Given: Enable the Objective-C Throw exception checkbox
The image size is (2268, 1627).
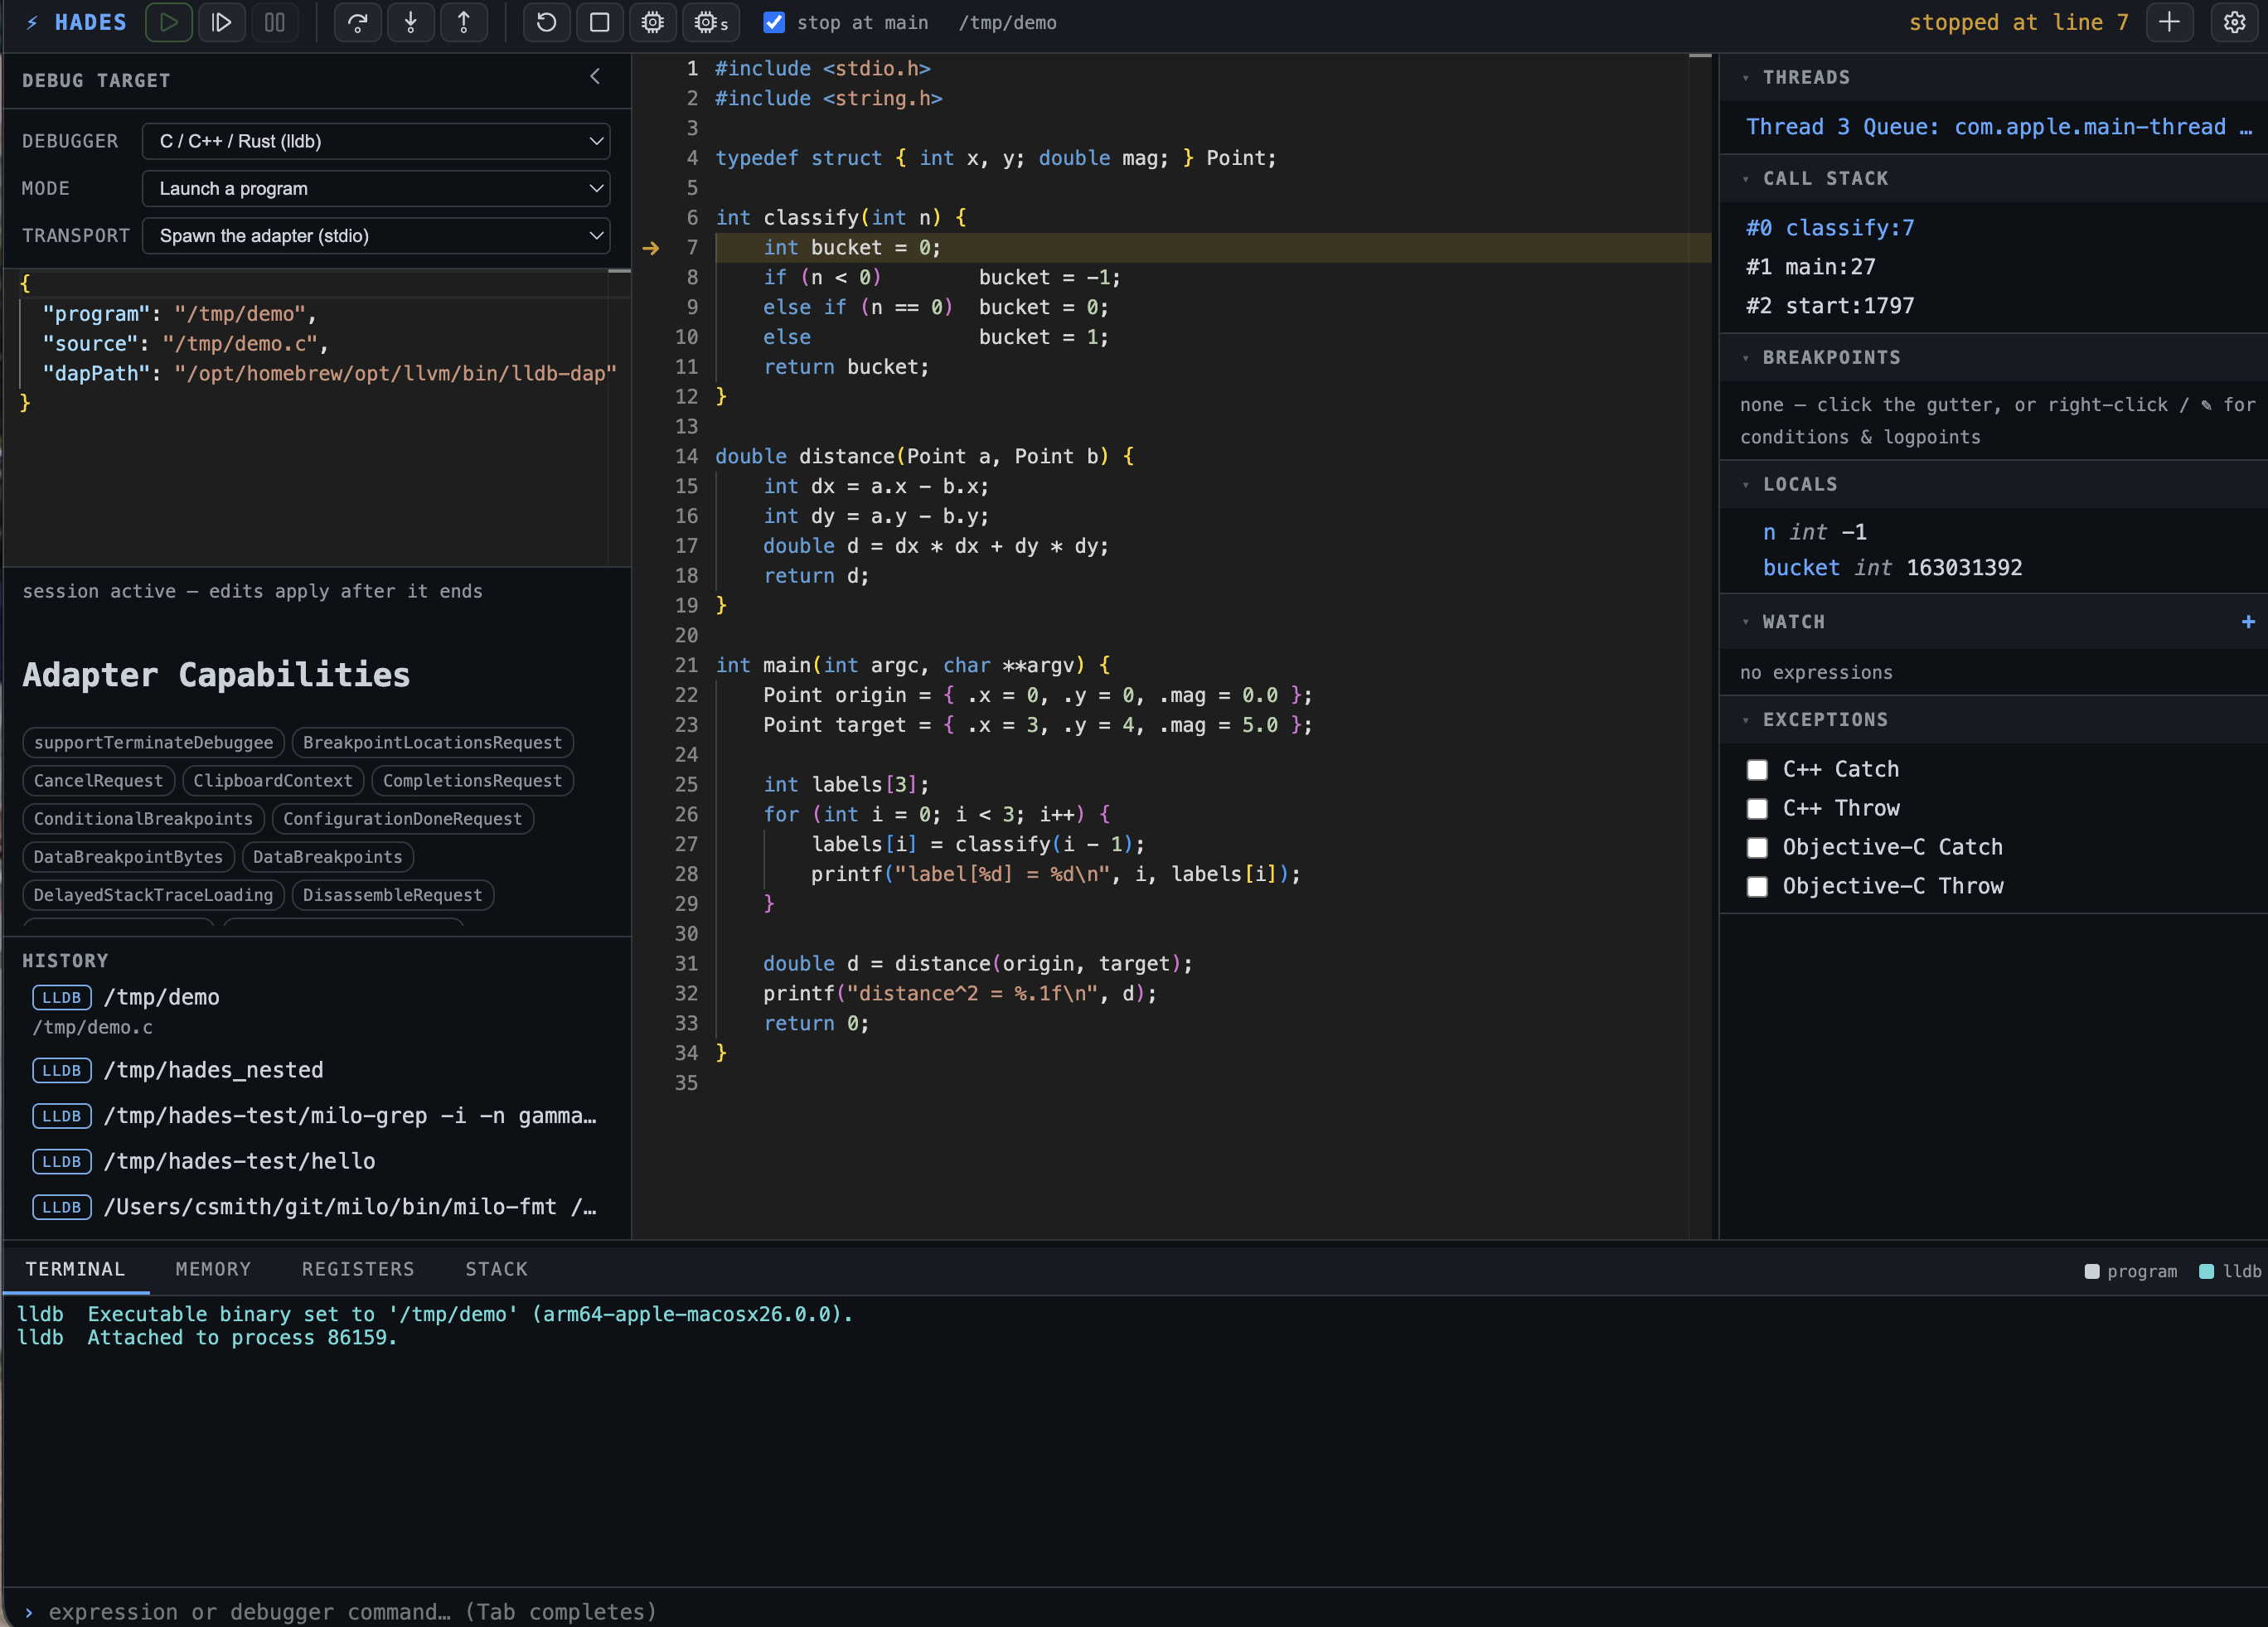Looking at the screenshot, I should coord(1757,886).
